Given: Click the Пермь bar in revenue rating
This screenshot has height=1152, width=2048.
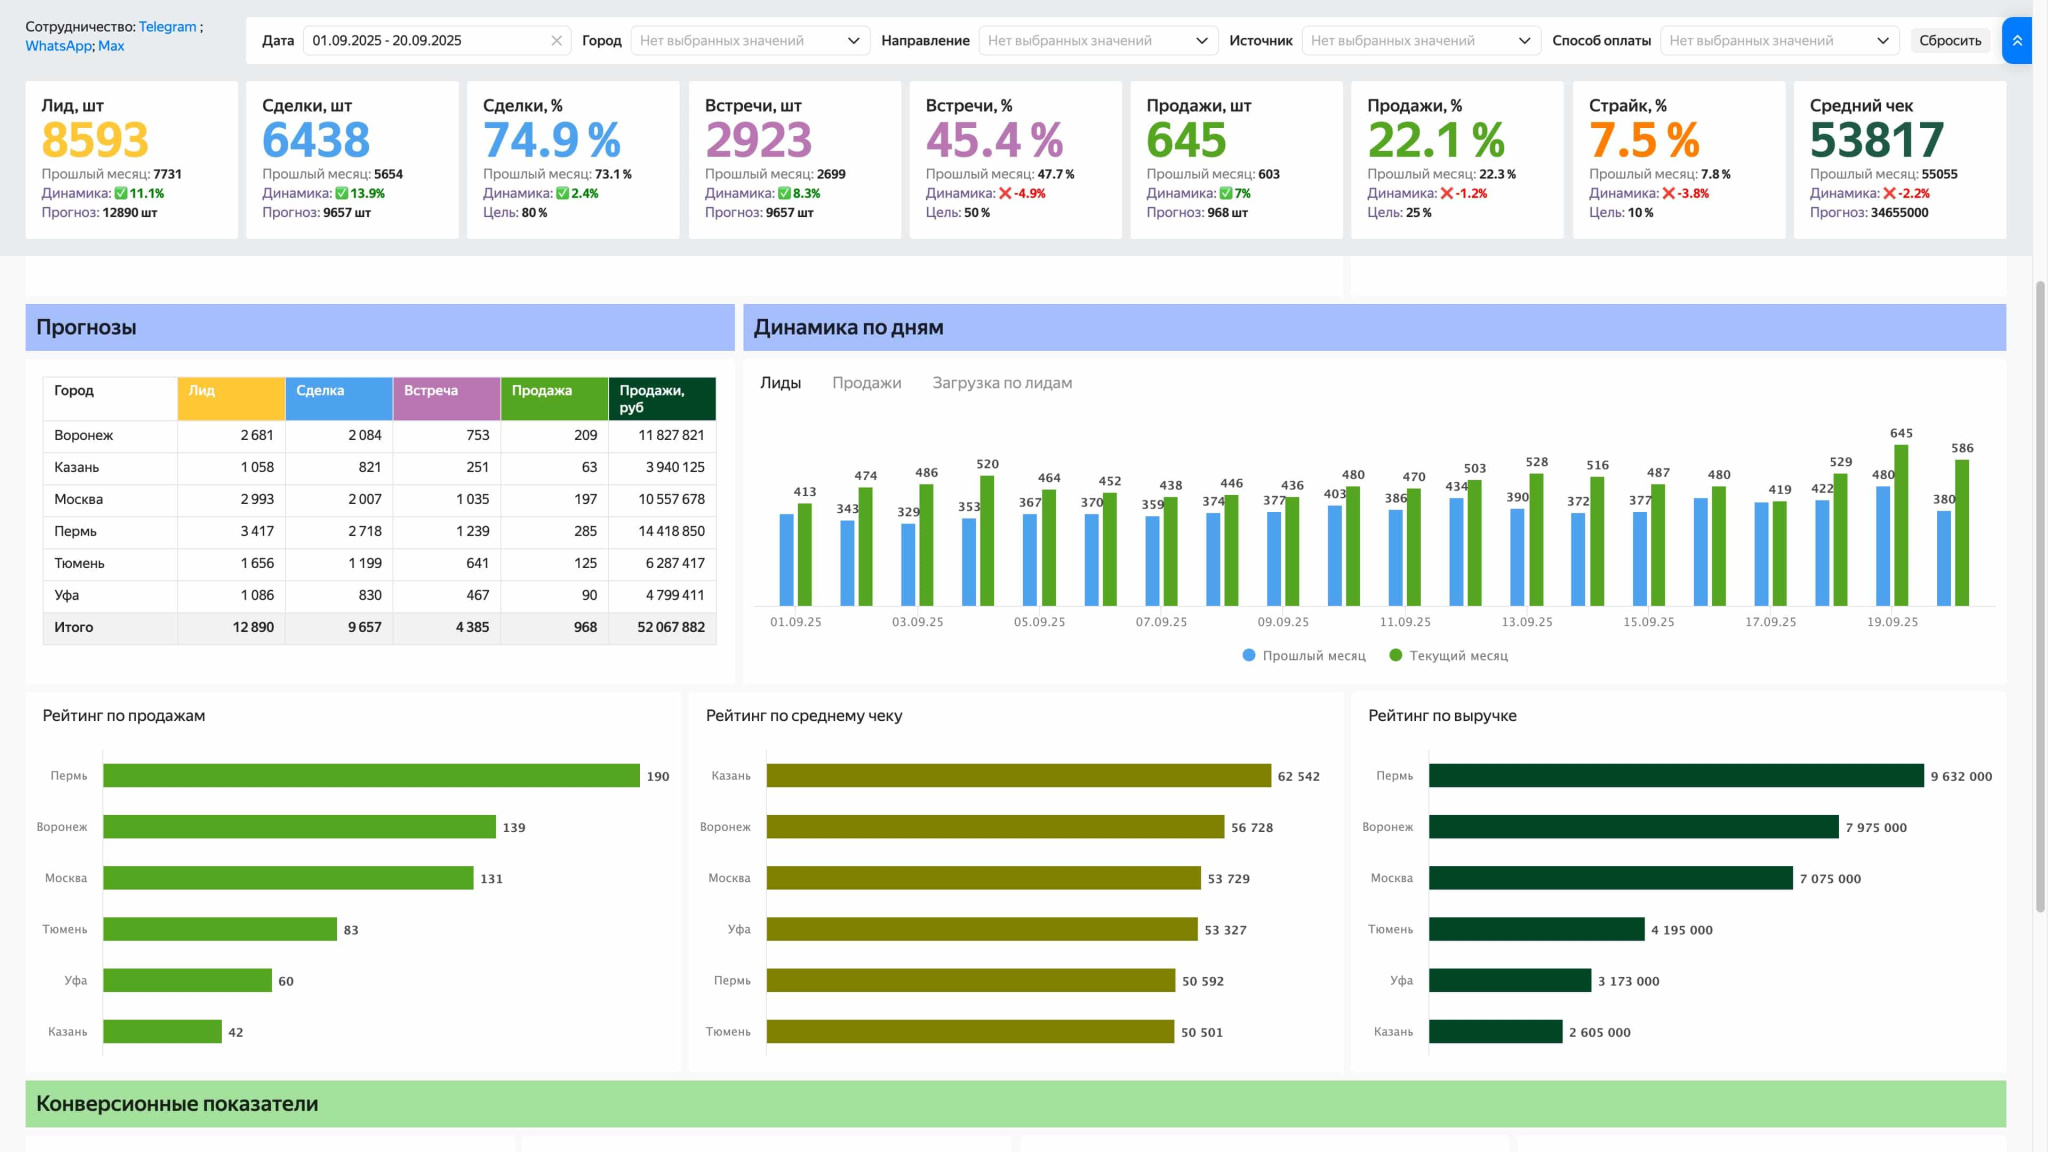Looking at the screenshot, I should click(x=1676, y=776).
